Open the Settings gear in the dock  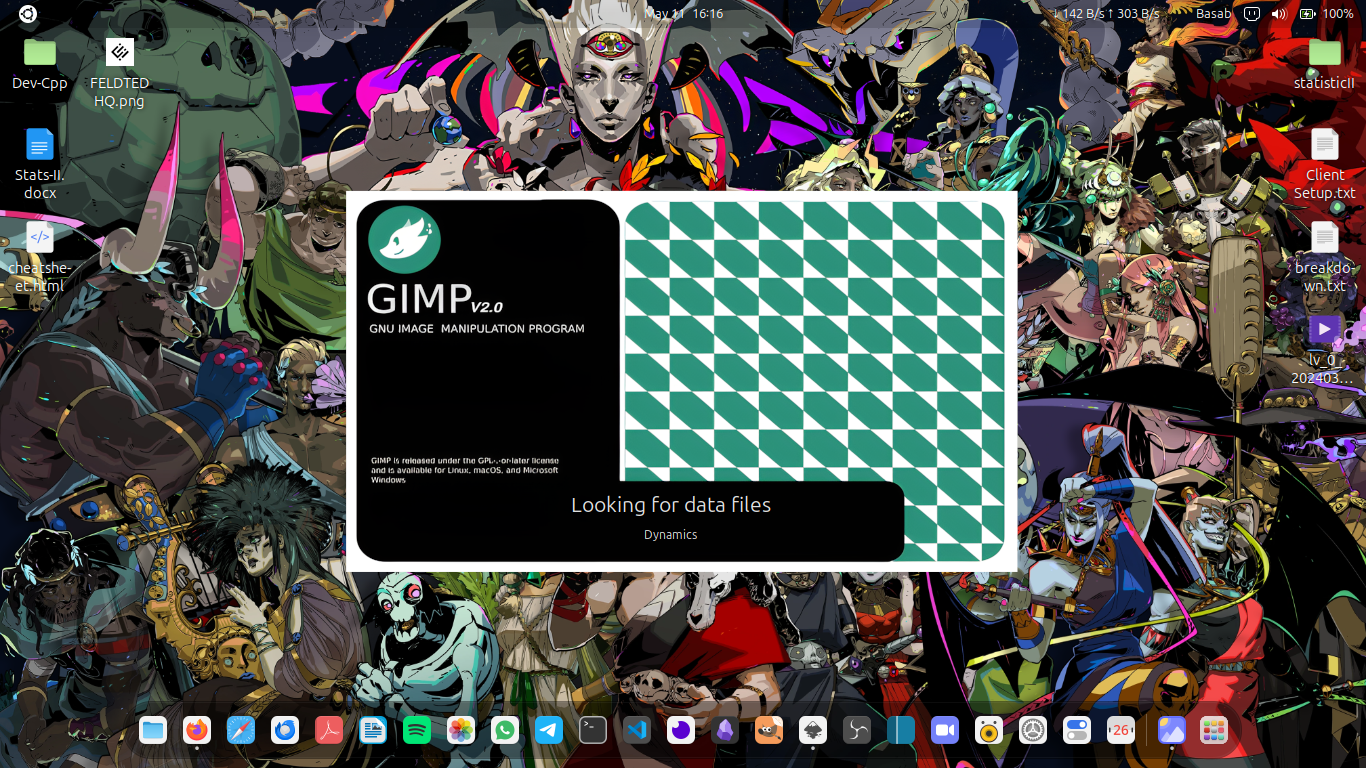(1033, 731)
